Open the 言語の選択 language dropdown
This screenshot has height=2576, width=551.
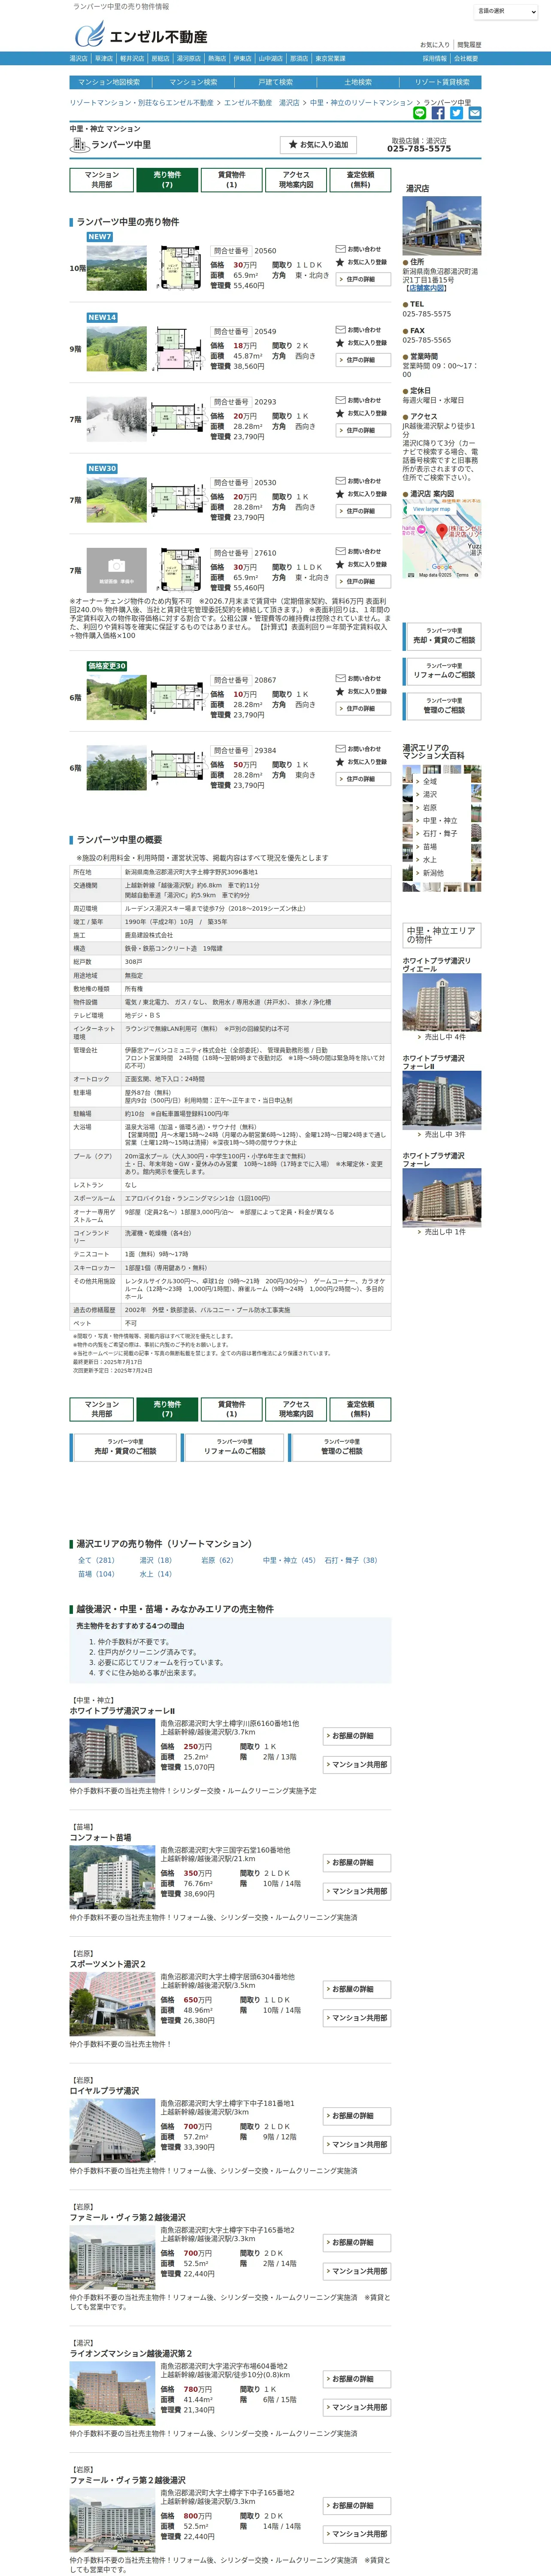[506, 11]
